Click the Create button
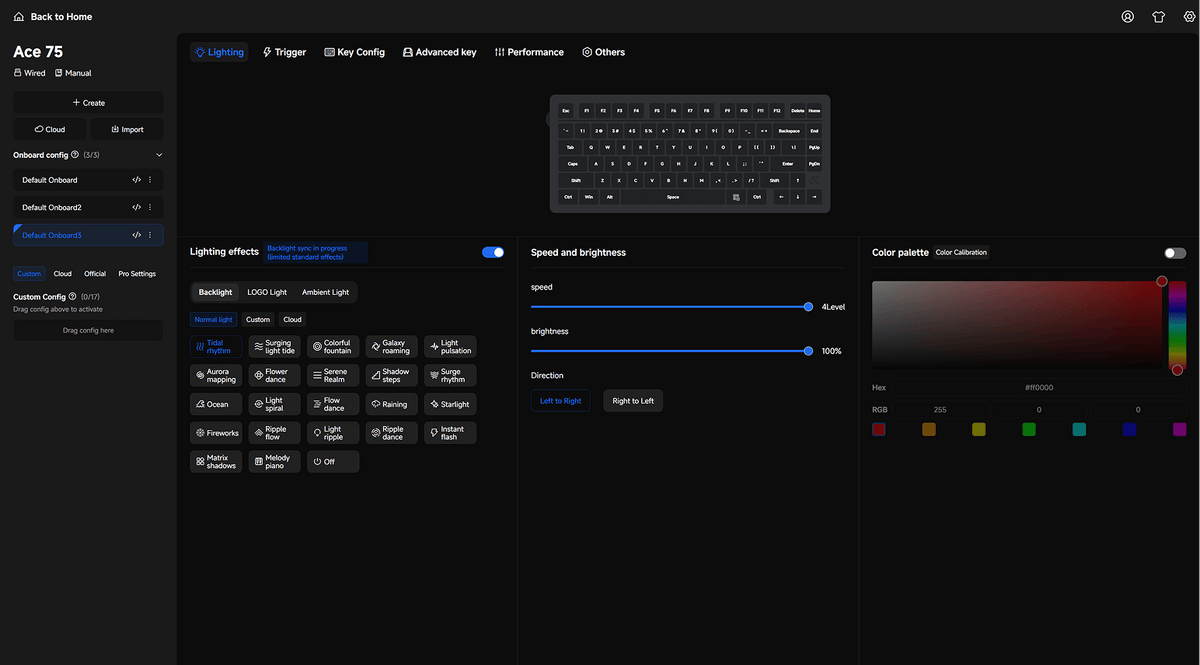1200x665 pixels. click(x=88, y=102)
